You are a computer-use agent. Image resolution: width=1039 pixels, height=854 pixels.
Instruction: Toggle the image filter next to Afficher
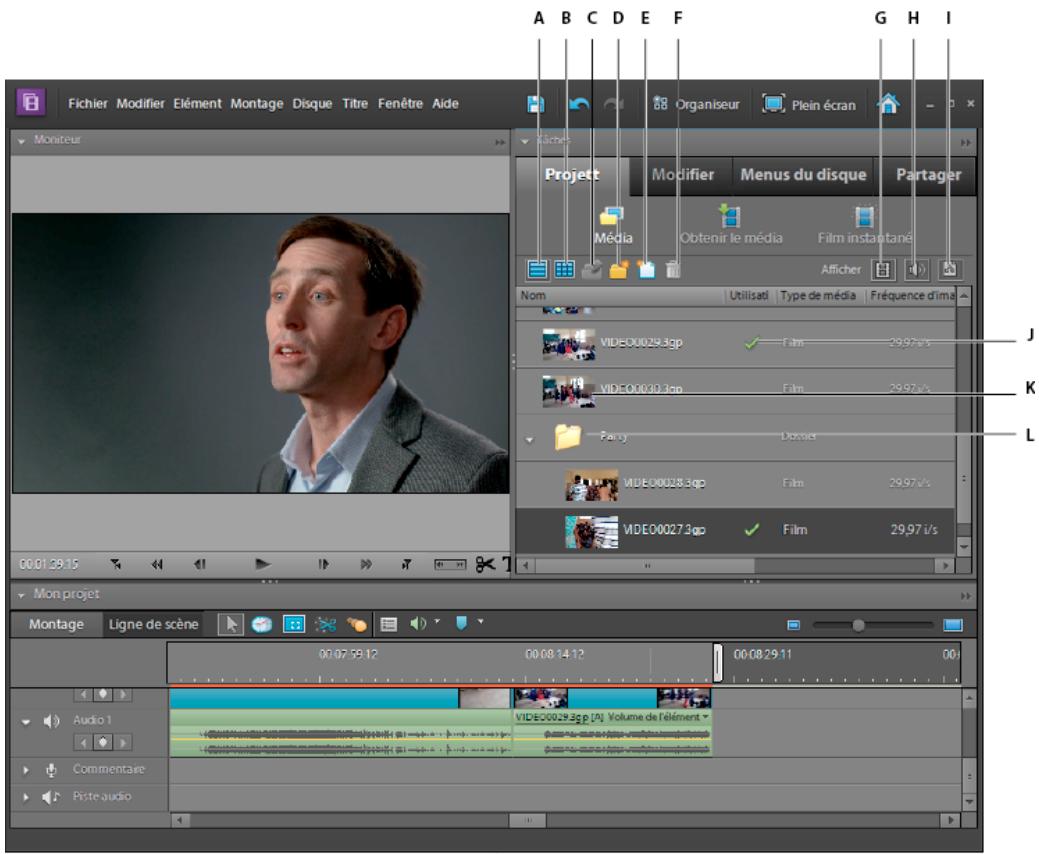pos(949,270)
